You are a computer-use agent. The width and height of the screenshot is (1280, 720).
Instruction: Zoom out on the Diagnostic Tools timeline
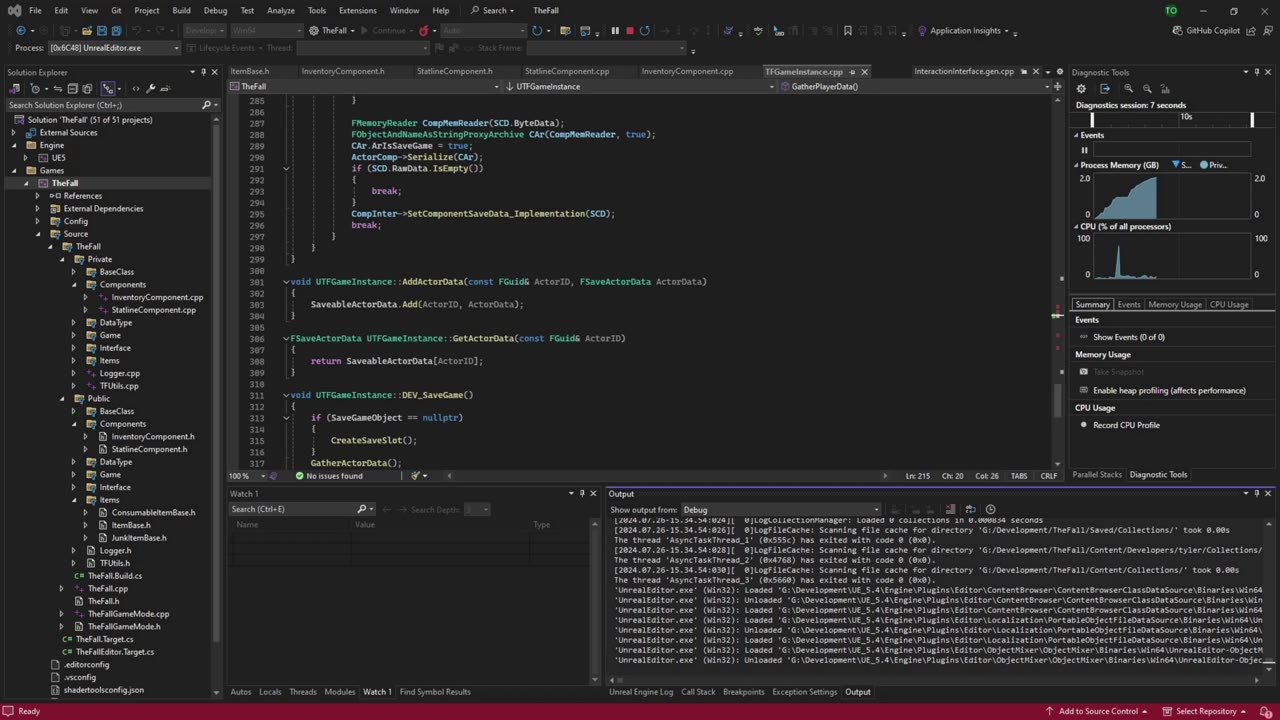tap(1146, 89)
